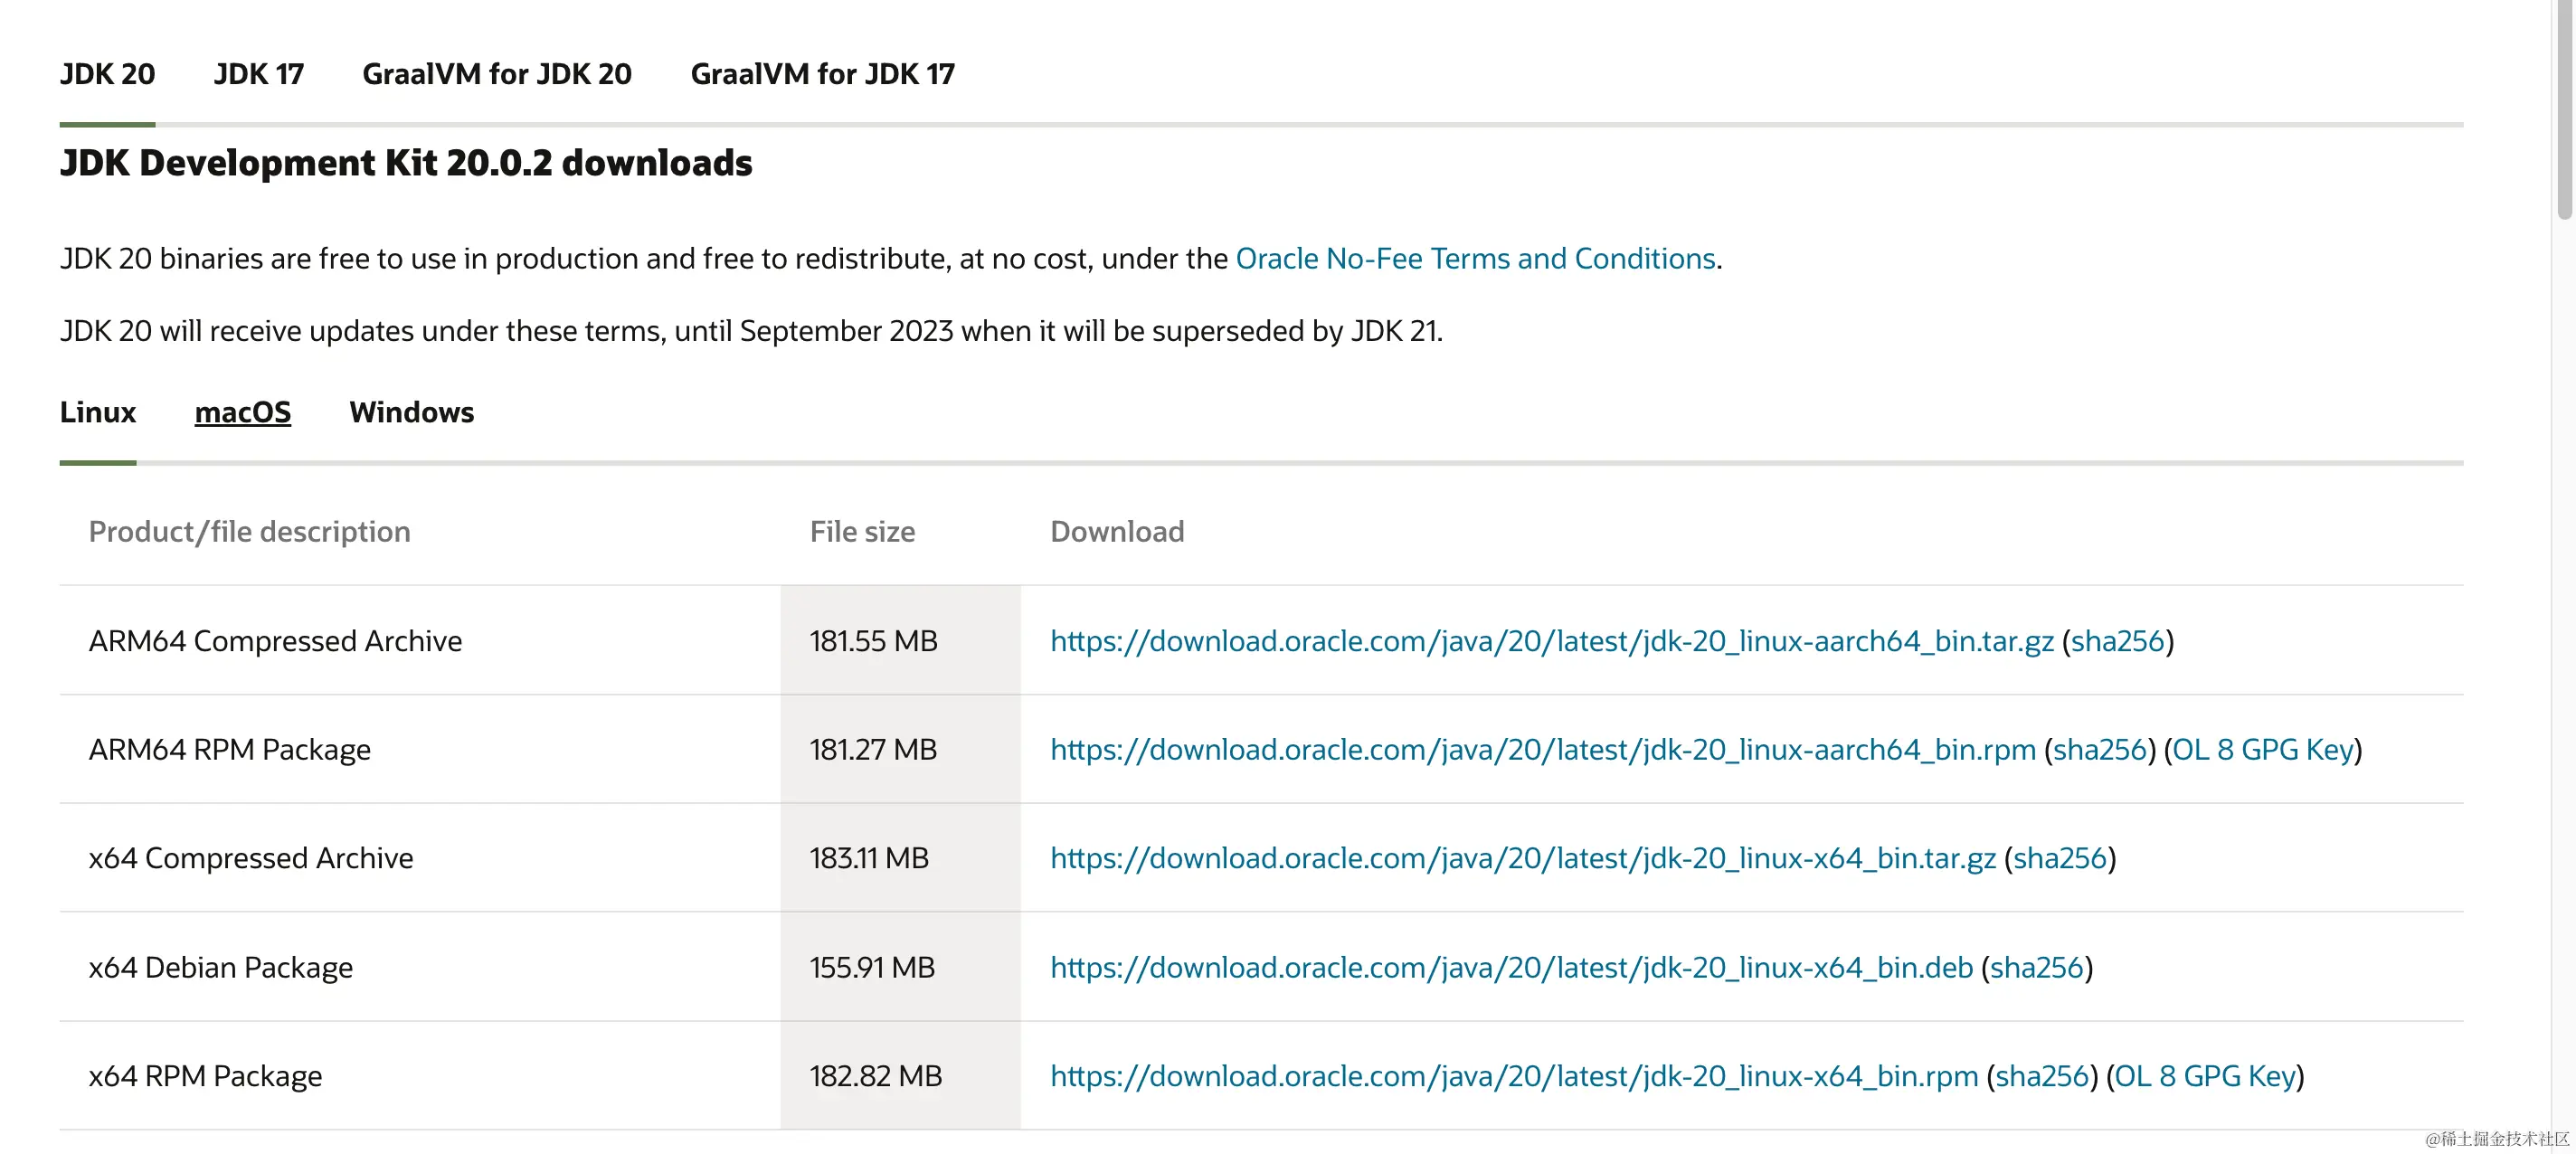The height and width of the screenshot is (1154, 2576).
Task: Download the linux-aarch64 tar.gz archive link
Action: [1551, 641]
